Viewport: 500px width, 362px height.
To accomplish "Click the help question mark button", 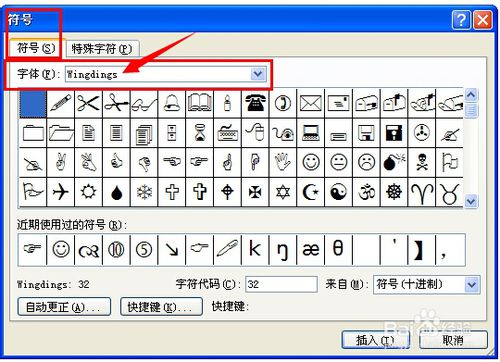I will tap(461, 20).
